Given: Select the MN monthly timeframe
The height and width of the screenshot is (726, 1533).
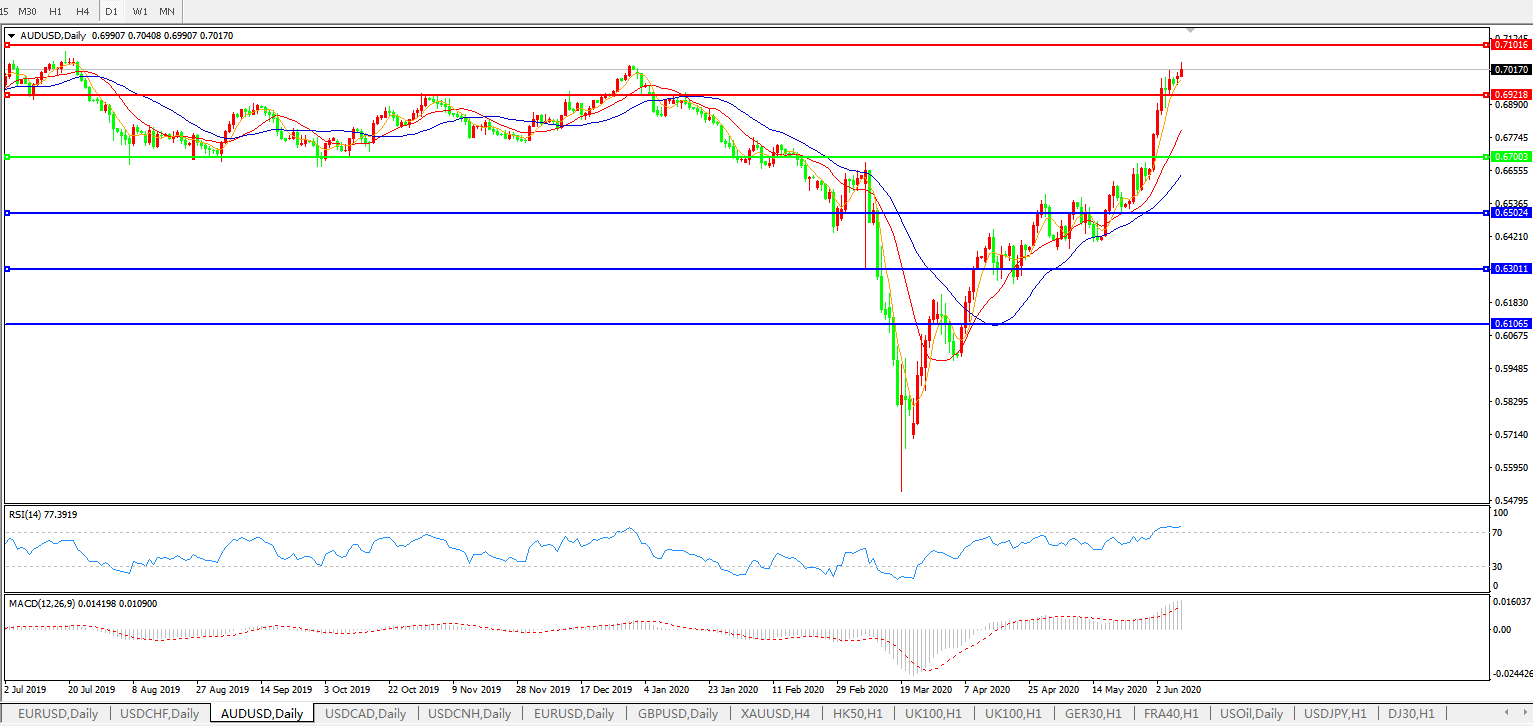Looking at the screenshot, I should click(167, 11).
